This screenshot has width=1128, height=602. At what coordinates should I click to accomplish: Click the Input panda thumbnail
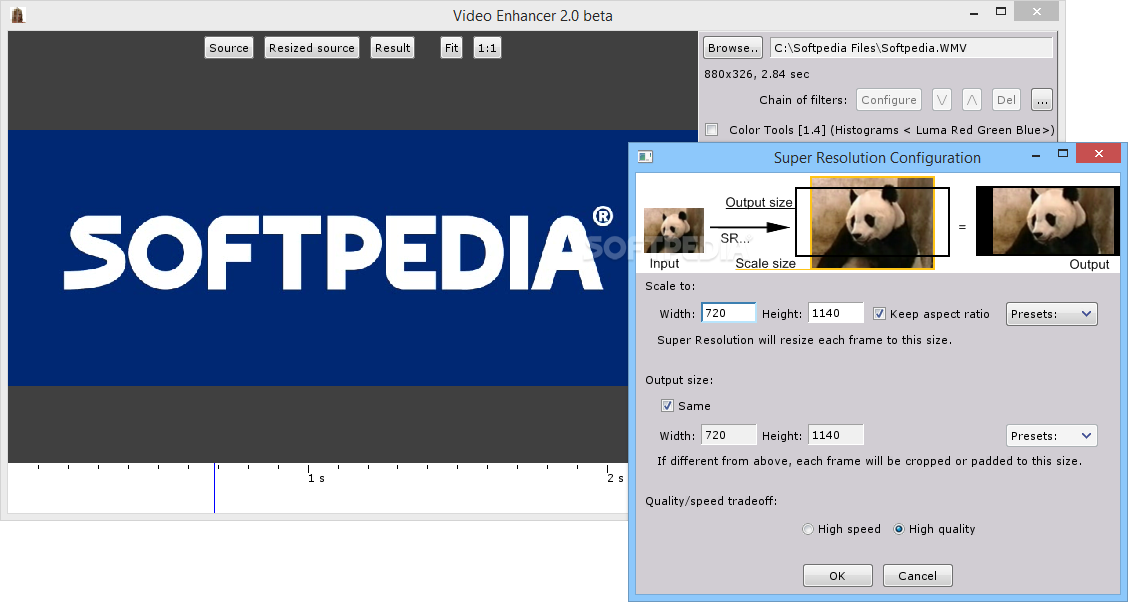[673, 231]
